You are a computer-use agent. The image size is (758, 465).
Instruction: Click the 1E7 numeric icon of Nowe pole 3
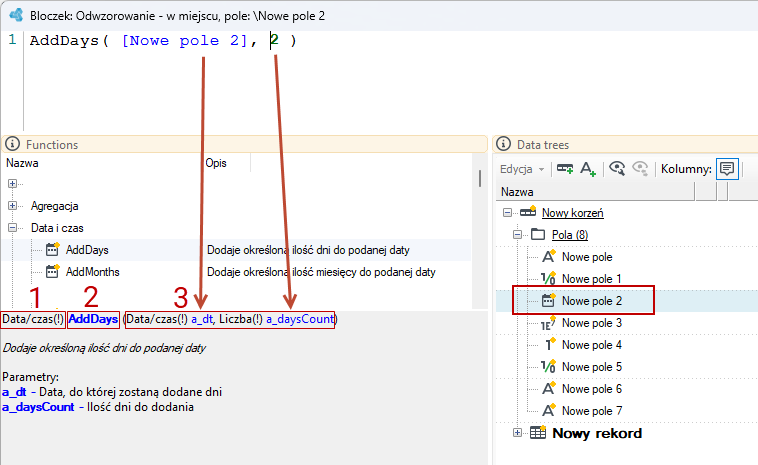(548, 323)
